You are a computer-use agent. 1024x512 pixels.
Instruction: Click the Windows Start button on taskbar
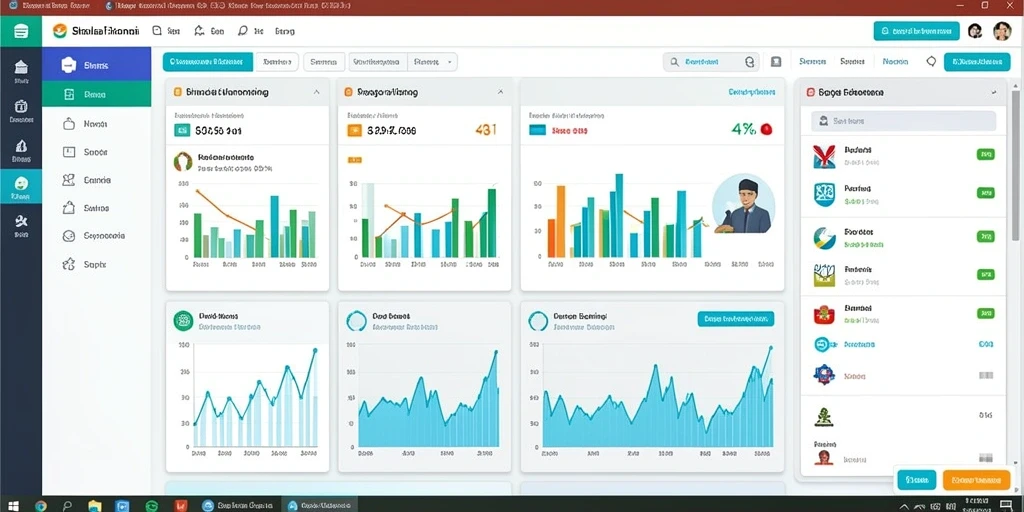(x=12, y=505)
